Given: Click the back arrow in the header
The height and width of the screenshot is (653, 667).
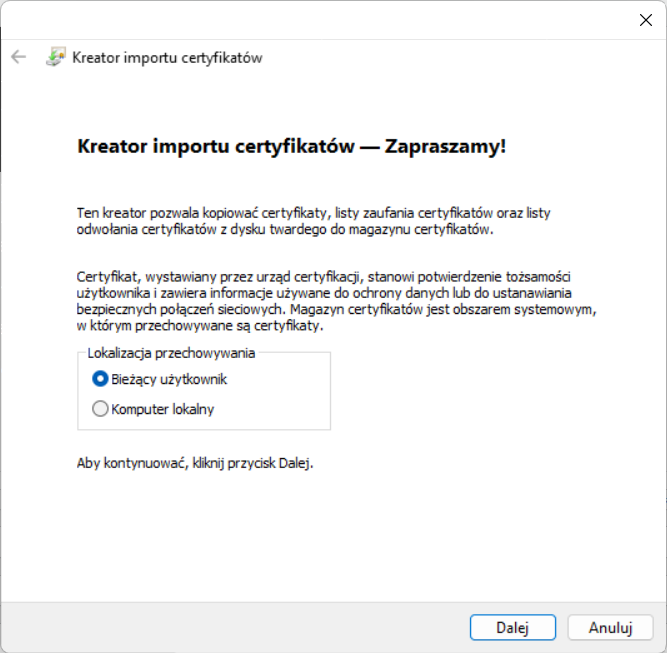Looking at the screenshot, I should point(18,57).
